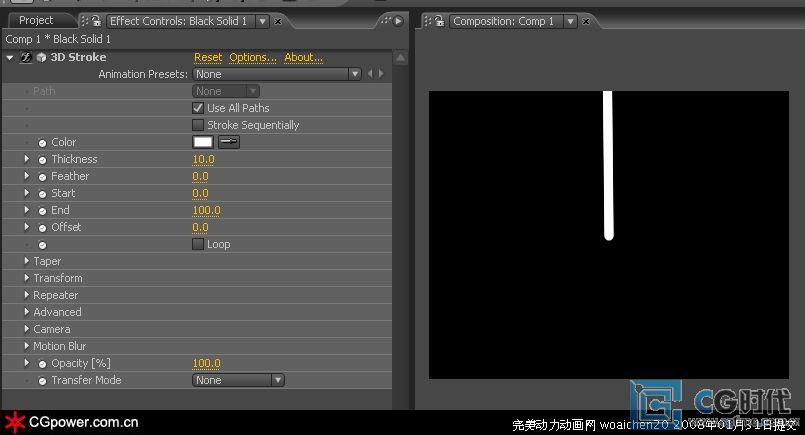Open the 3D Stroke Options link
Image resolution: width=805 pixels, height=435 pixels.
253,57
